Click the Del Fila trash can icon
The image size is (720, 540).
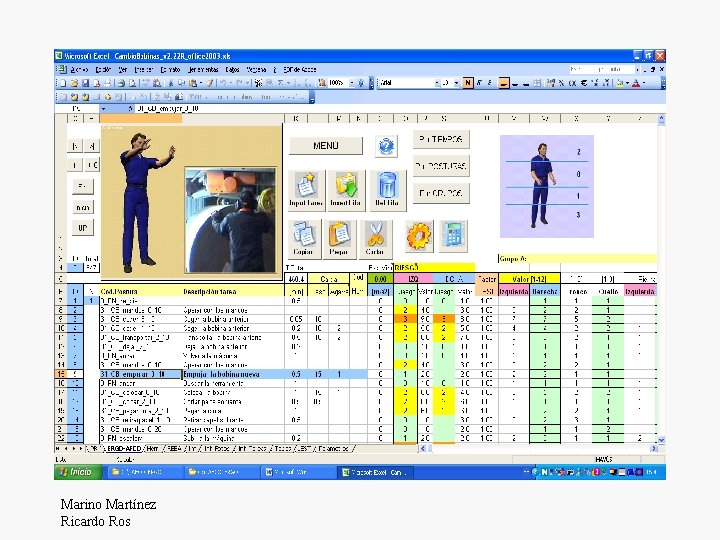(x=387, y=190)
